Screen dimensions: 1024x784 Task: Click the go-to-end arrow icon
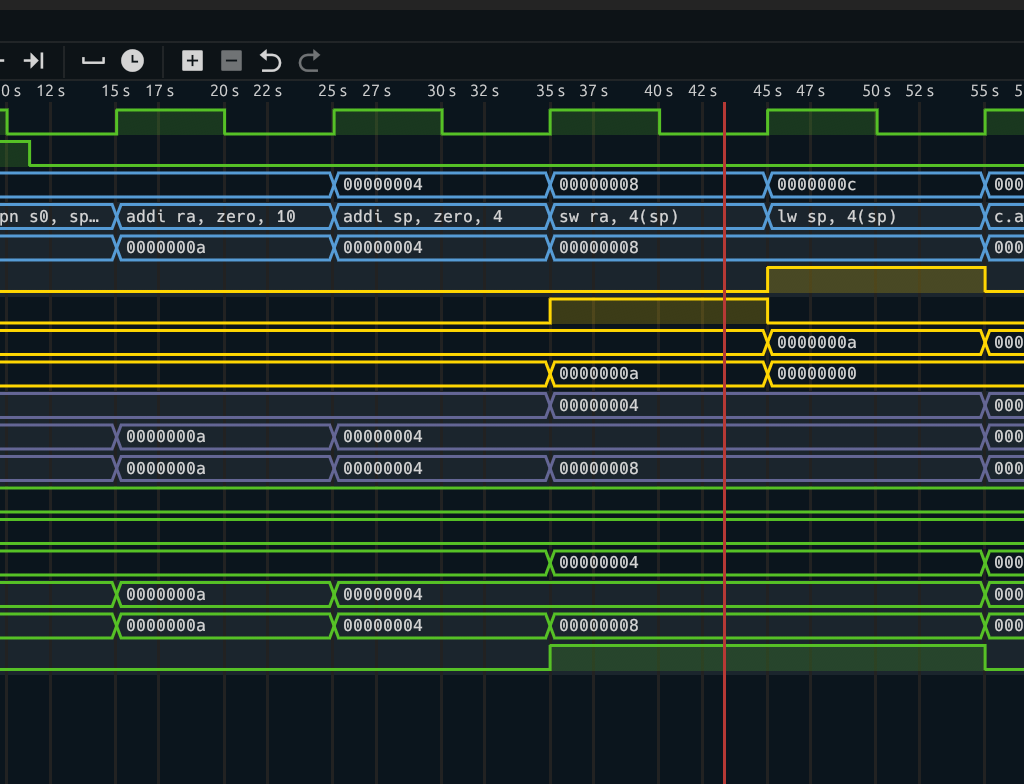33,61
